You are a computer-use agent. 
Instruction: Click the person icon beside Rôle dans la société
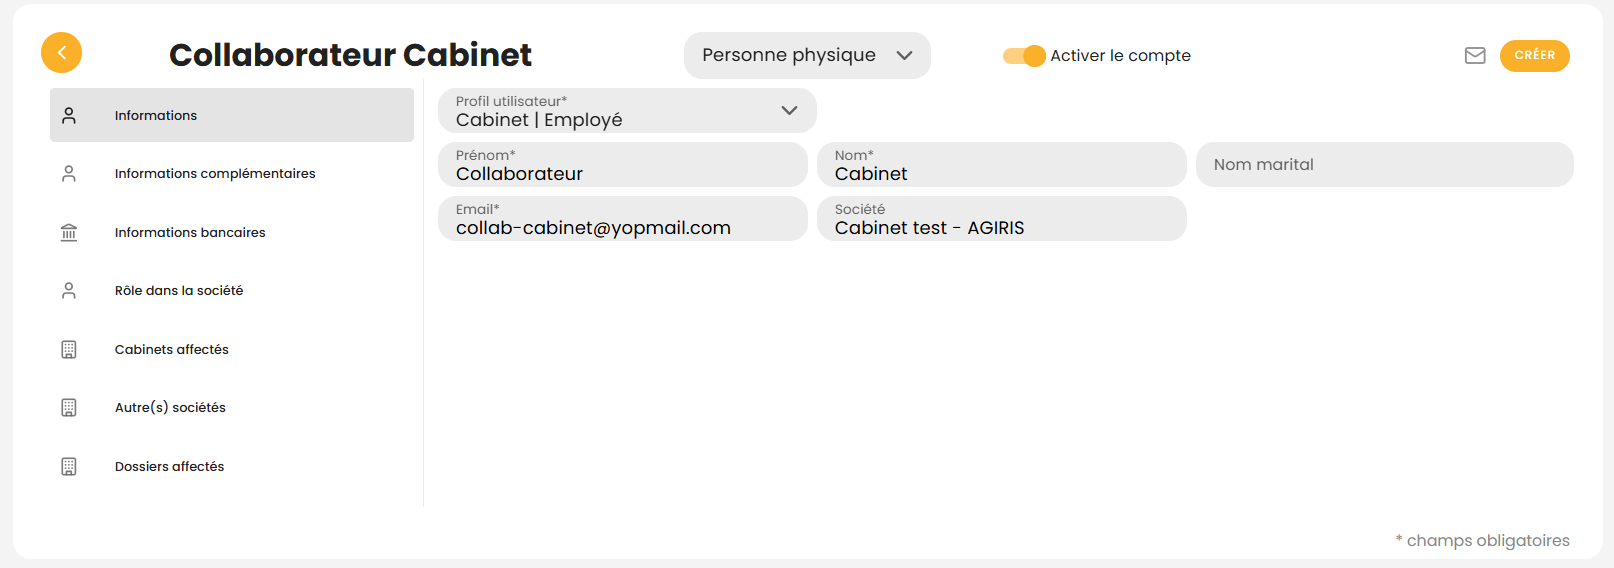pos(69,291)
